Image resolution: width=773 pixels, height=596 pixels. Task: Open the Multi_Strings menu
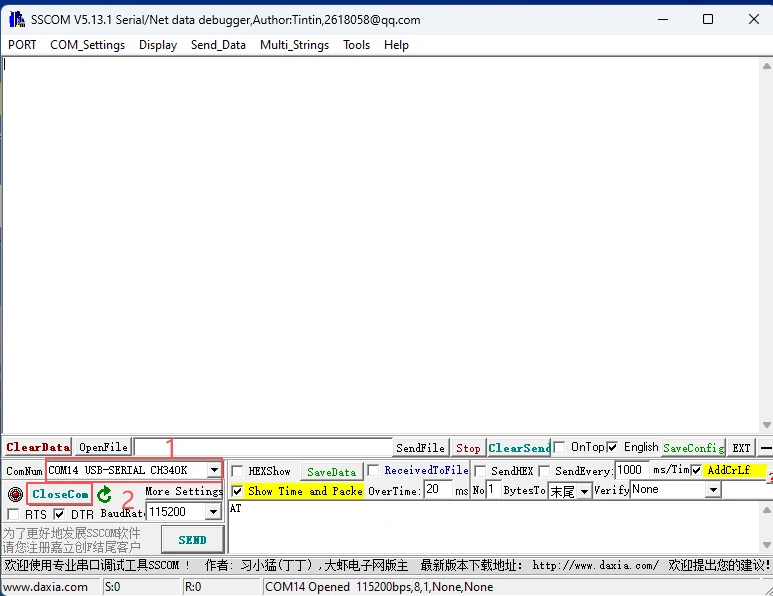[x=294, y=45]
